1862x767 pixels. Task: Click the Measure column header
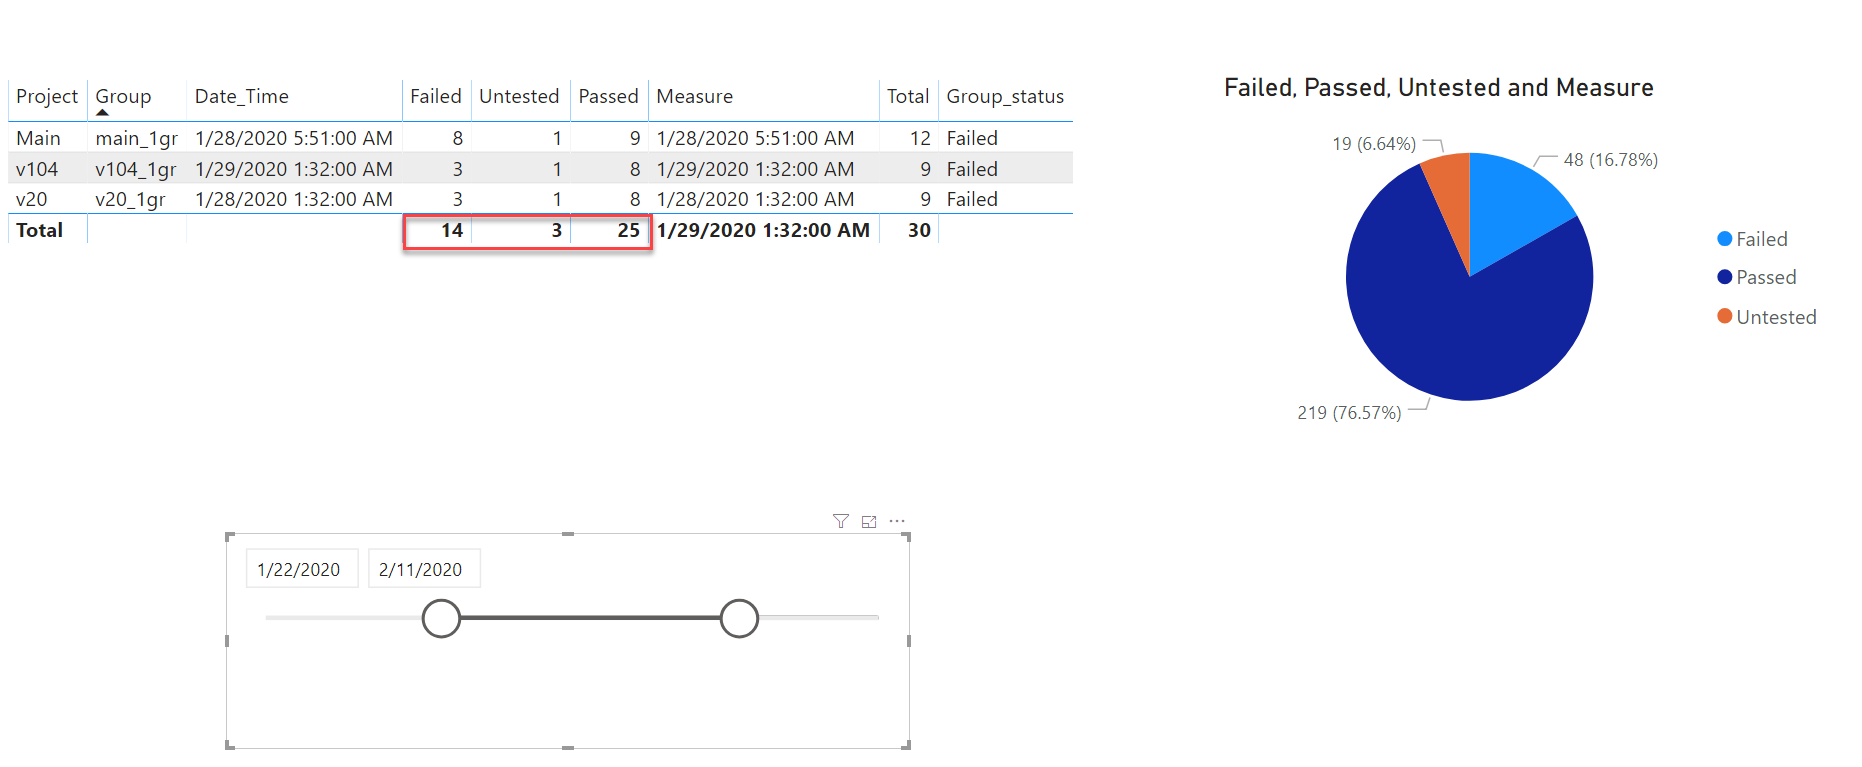click(x=695, y=96)
